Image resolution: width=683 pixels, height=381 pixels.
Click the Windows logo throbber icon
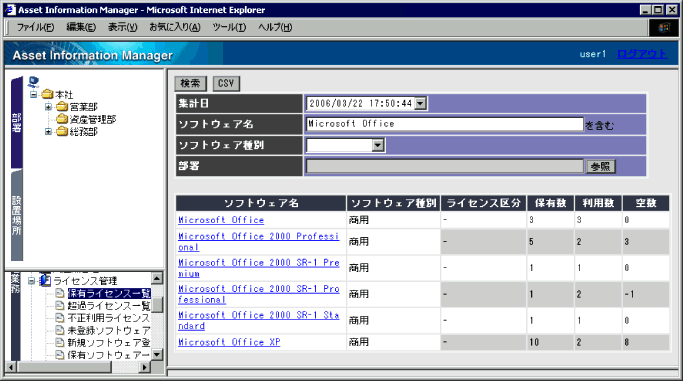click(x=663, y=27)
